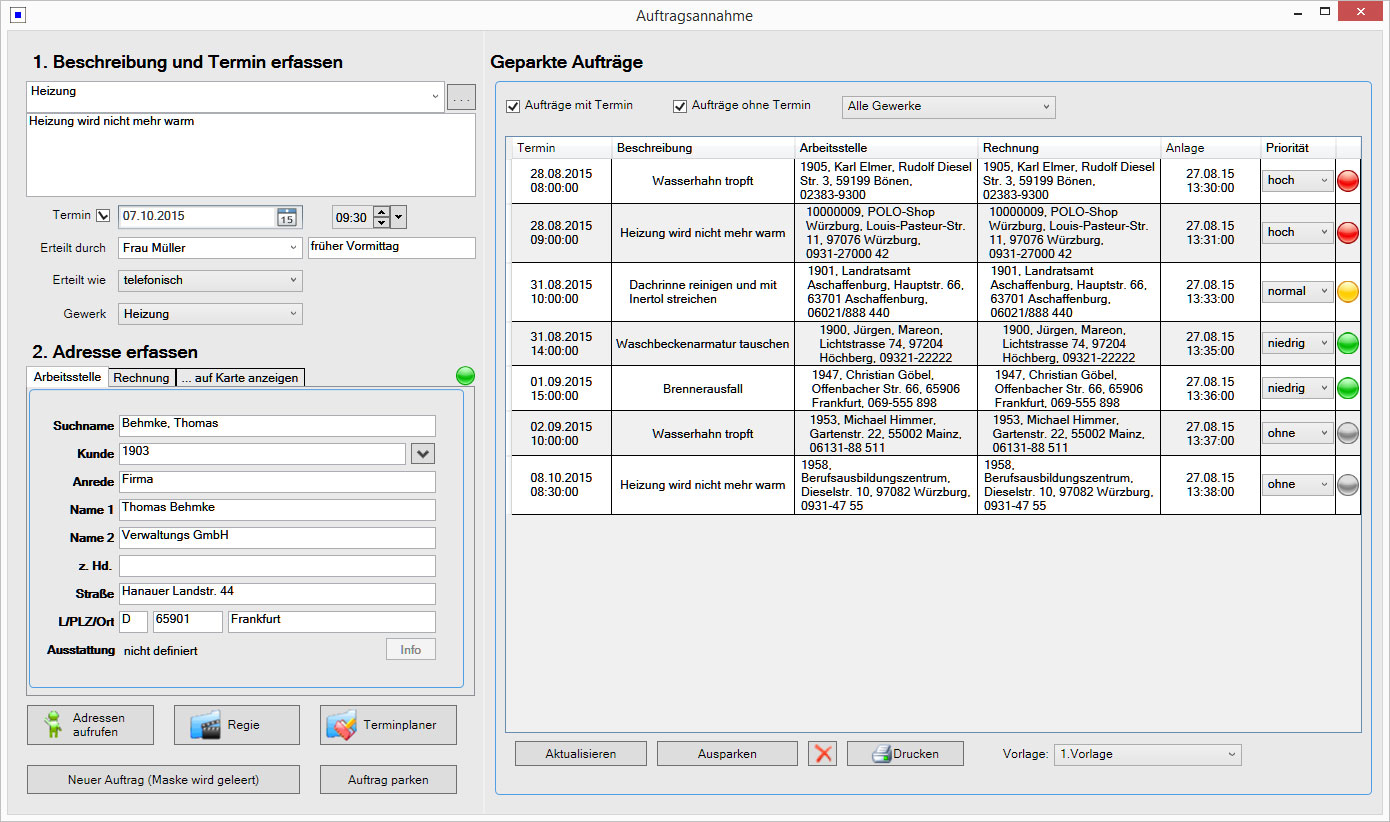This screenshot has height=822, width=1390.
Task: Click the arrow button beside Kunde field
Action: (423, 454)
